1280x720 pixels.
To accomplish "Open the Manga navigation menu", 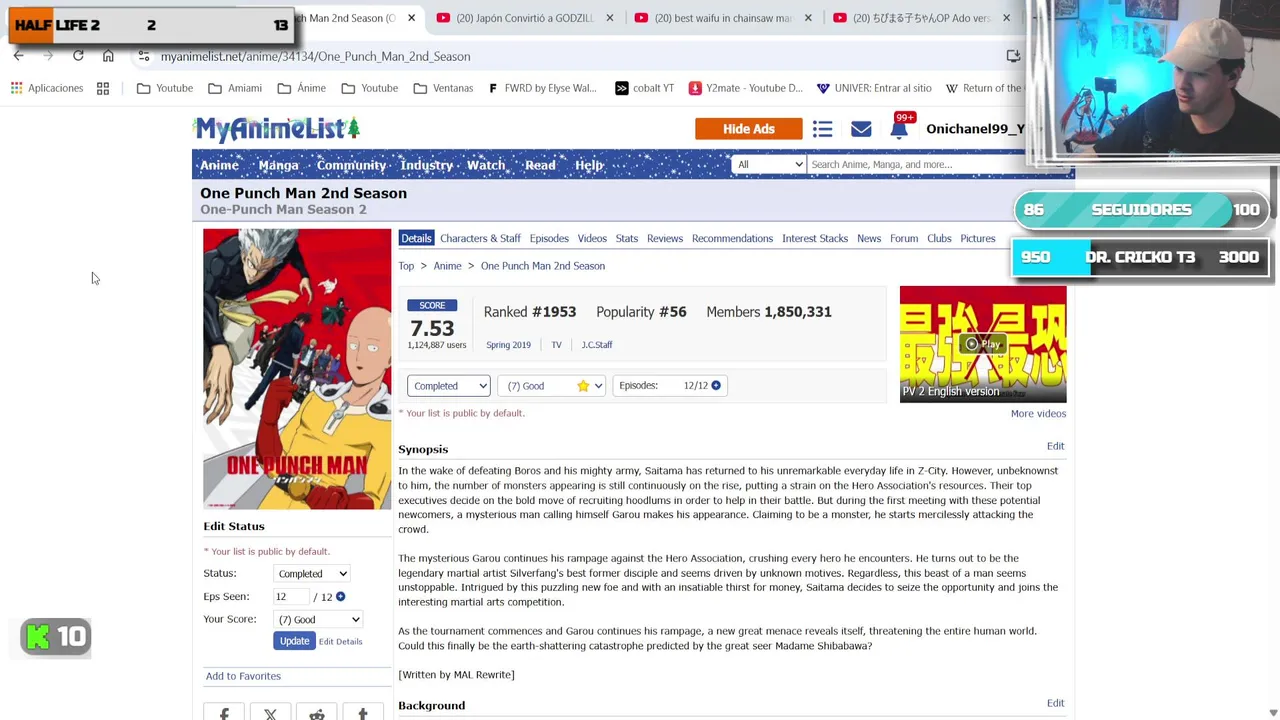I will click(278, 165).
